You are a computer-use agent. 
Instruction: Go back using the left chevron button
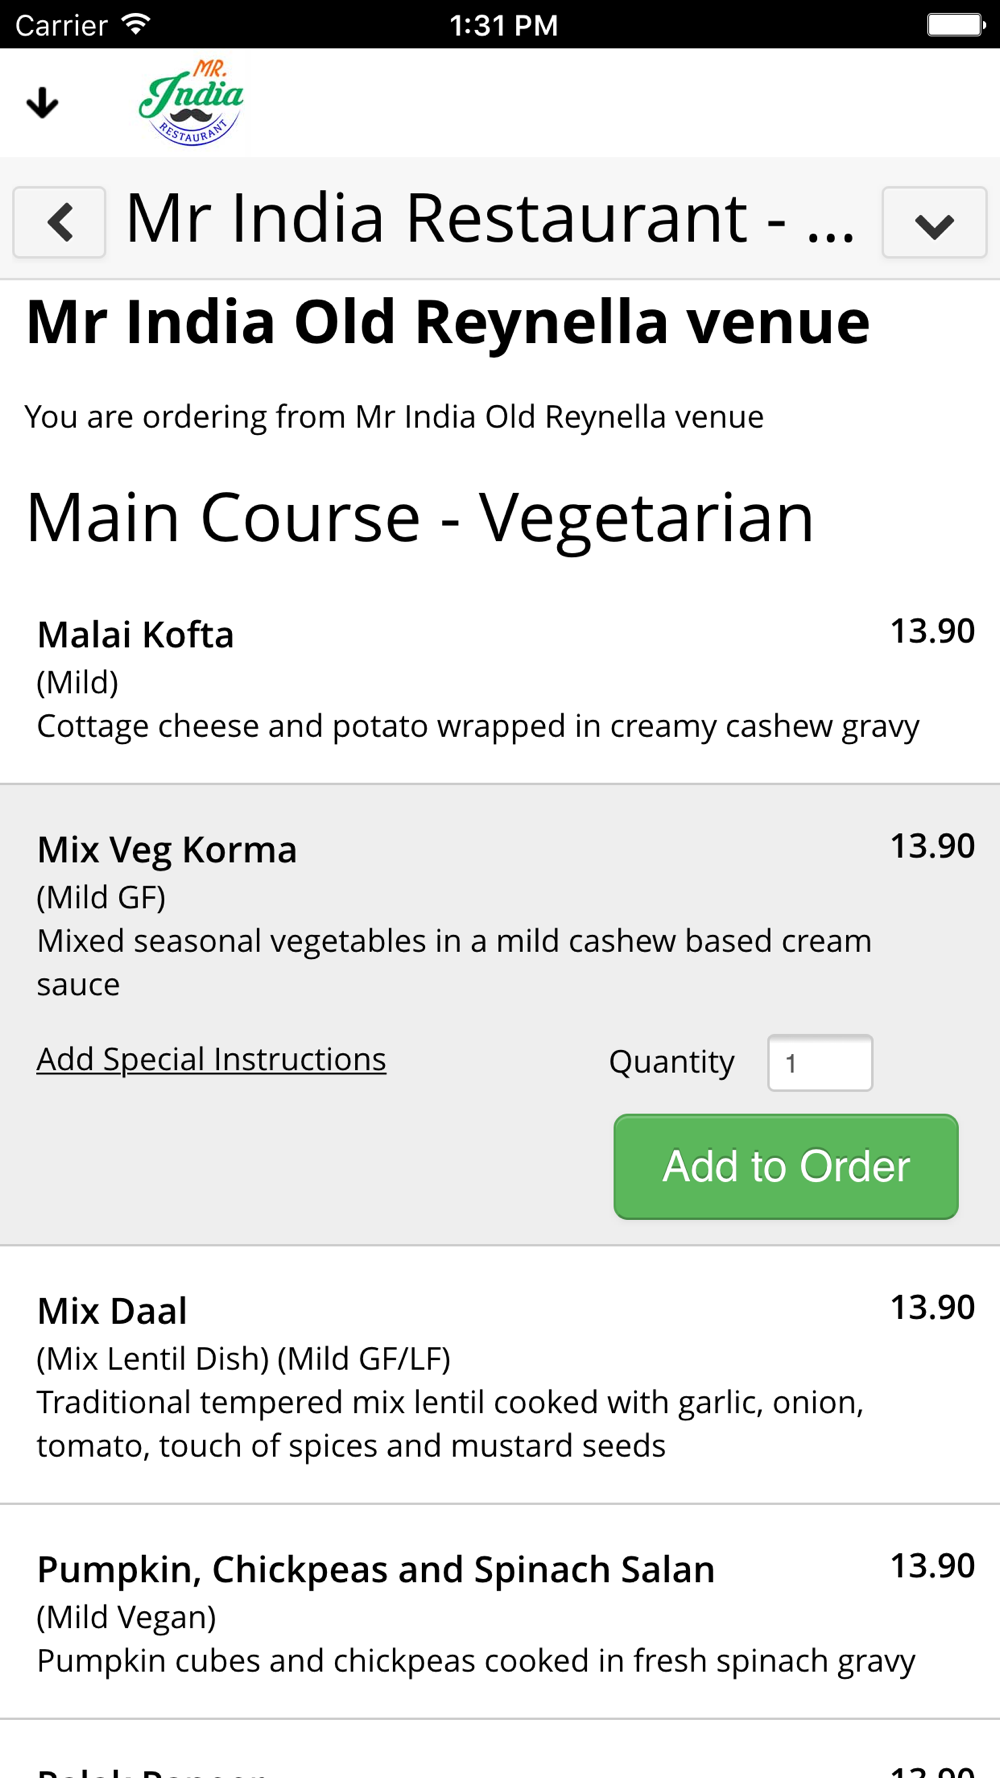[x=59, y=222]
